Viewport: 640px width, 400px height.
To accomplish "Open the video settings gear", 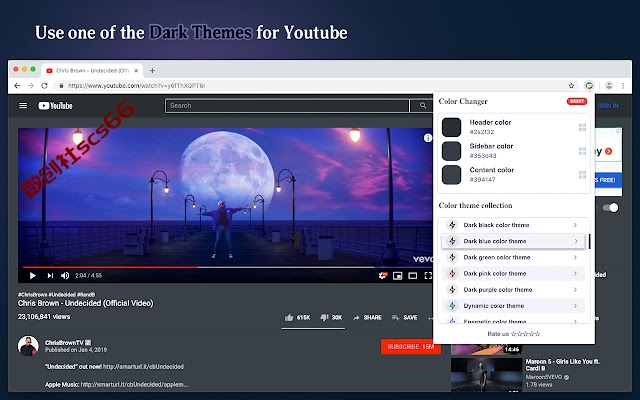I will [x=383, y=276].
